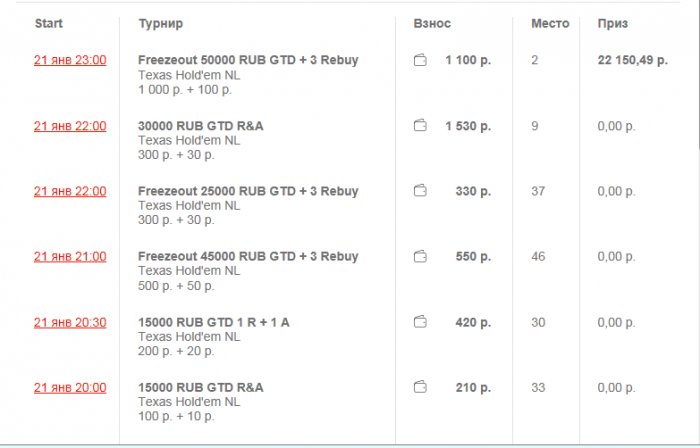Click wallet icon beside 420 р. fee
The image size is (700, 448).
420,322
